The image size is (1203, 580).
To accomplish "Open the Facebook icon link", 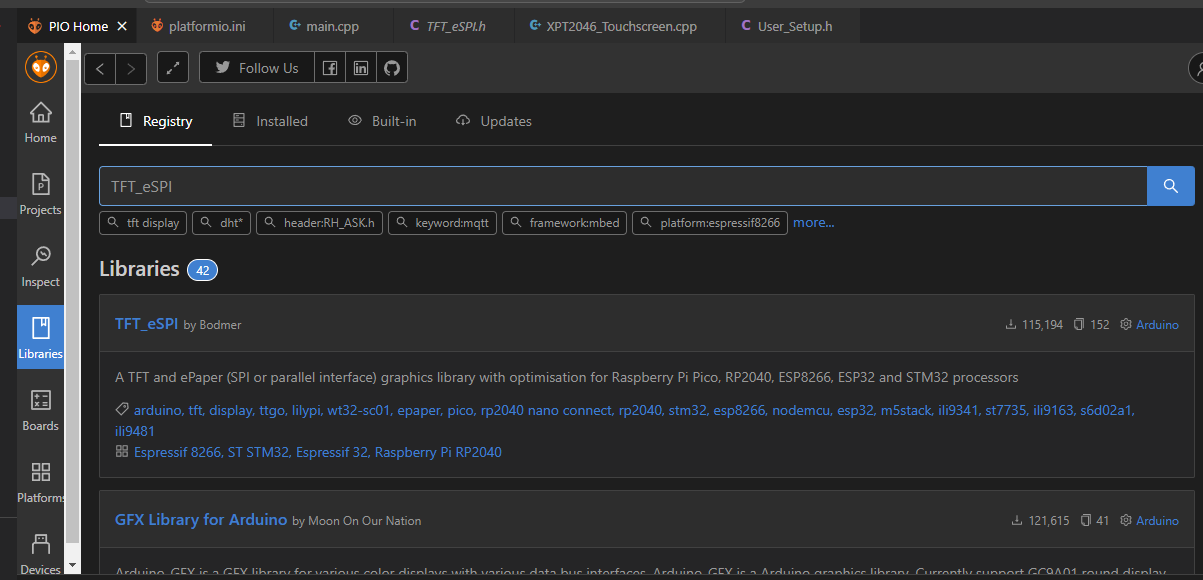I will pyautogui.click(x=330, y=68).
